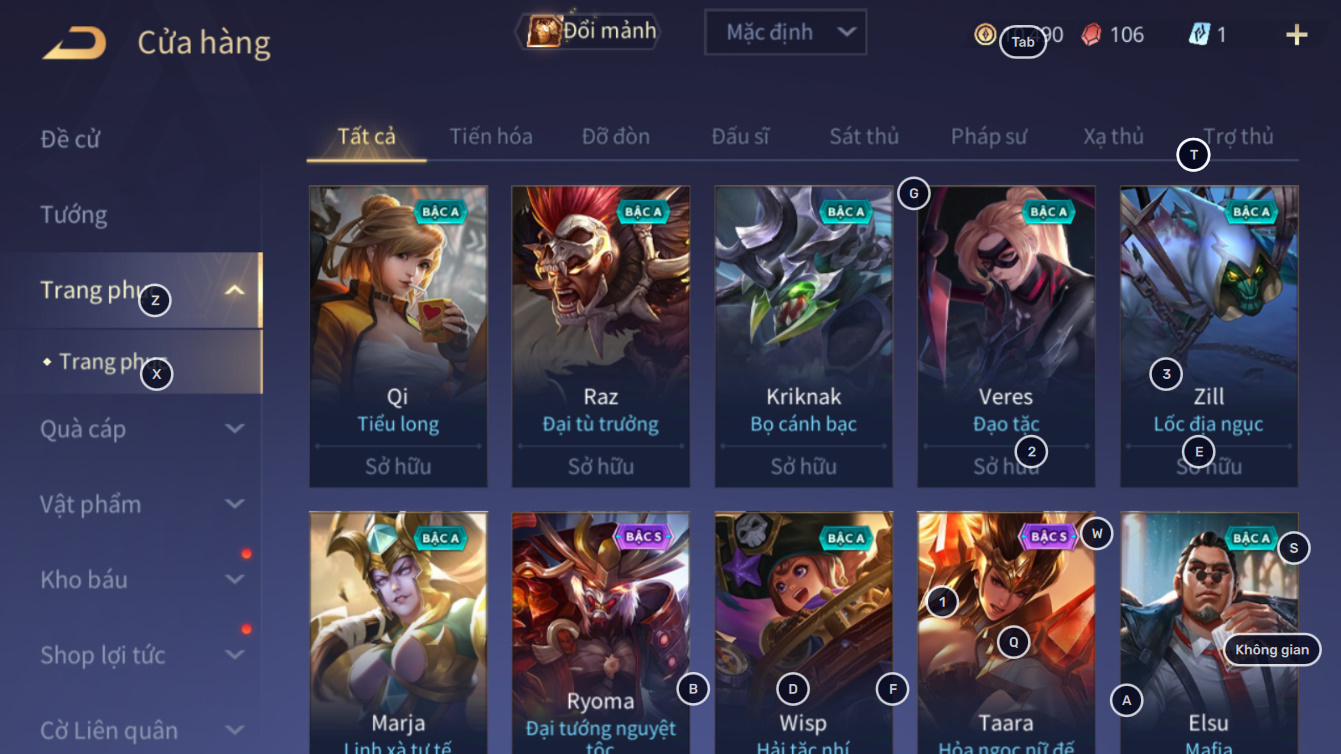Click the red gem currency icon
The height and width of the screenshot is (754, 1341).
(x=1091, y=35)
